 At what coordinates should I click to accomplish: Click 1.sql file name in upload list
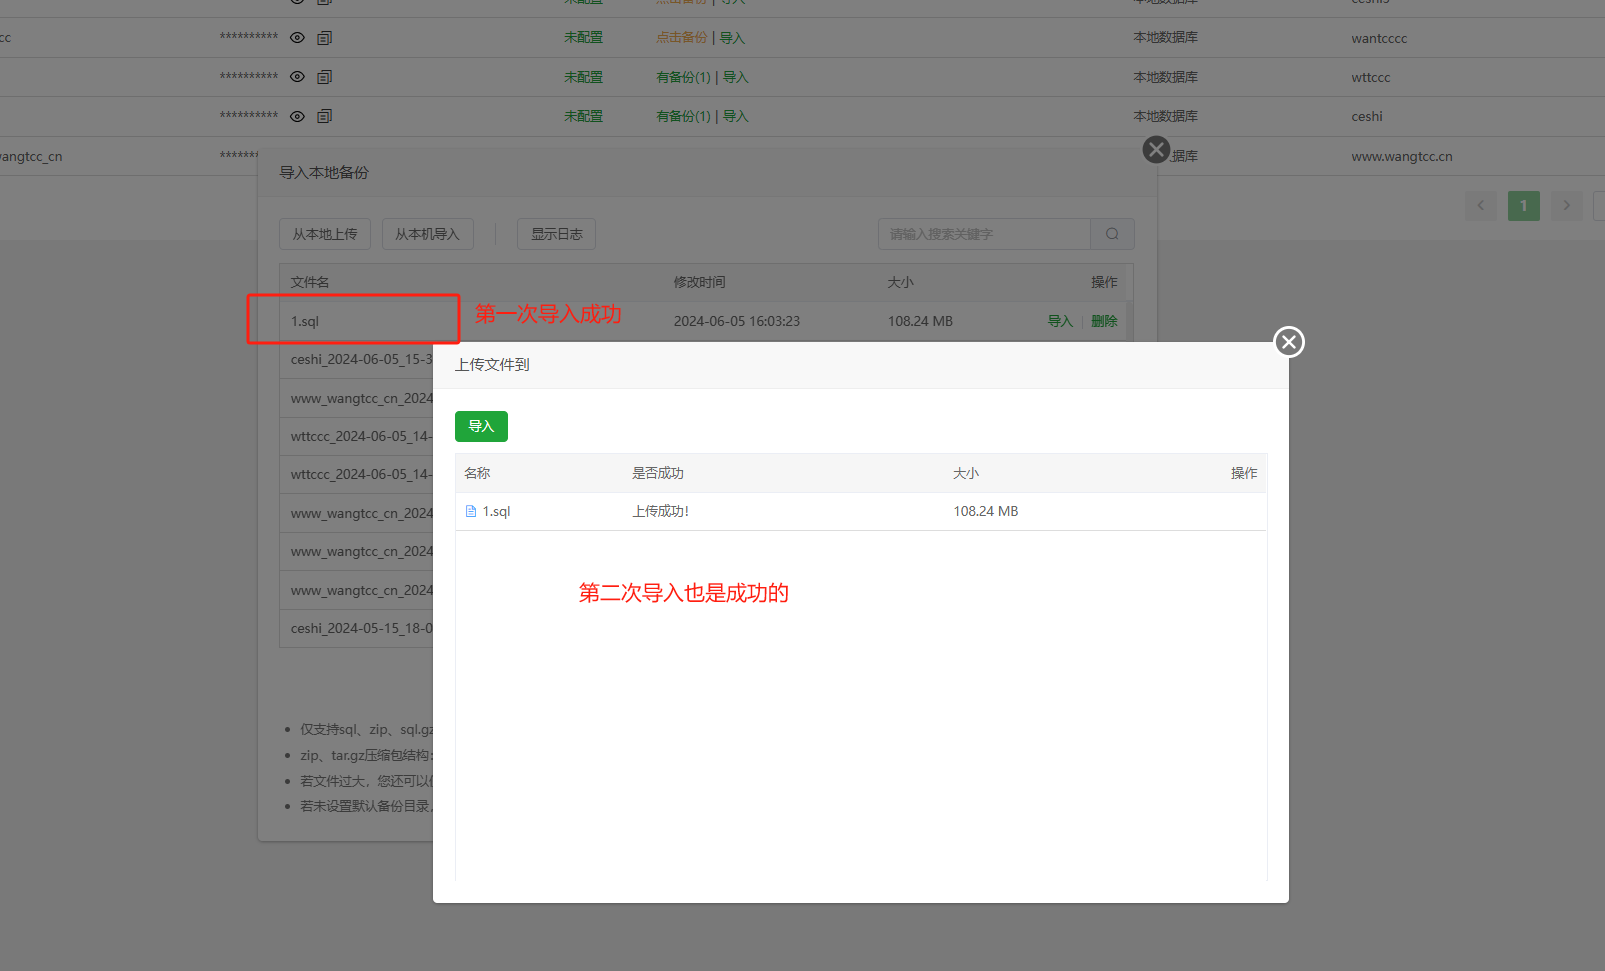tap(497, 511)
